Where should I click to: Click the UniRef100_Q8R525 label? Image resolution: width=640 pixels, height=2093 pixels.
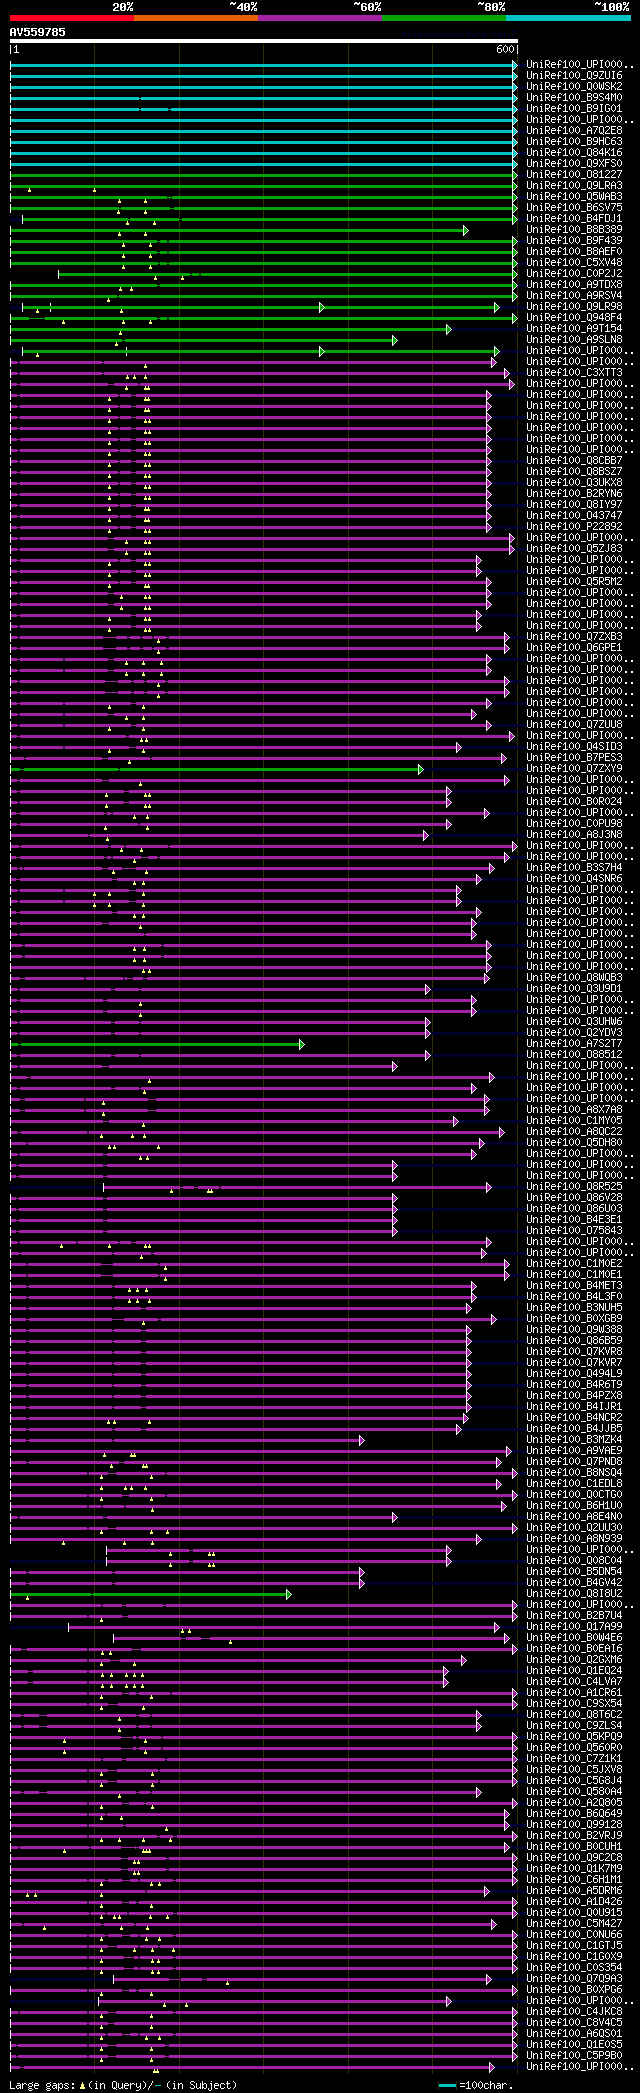click(574, 1187)
